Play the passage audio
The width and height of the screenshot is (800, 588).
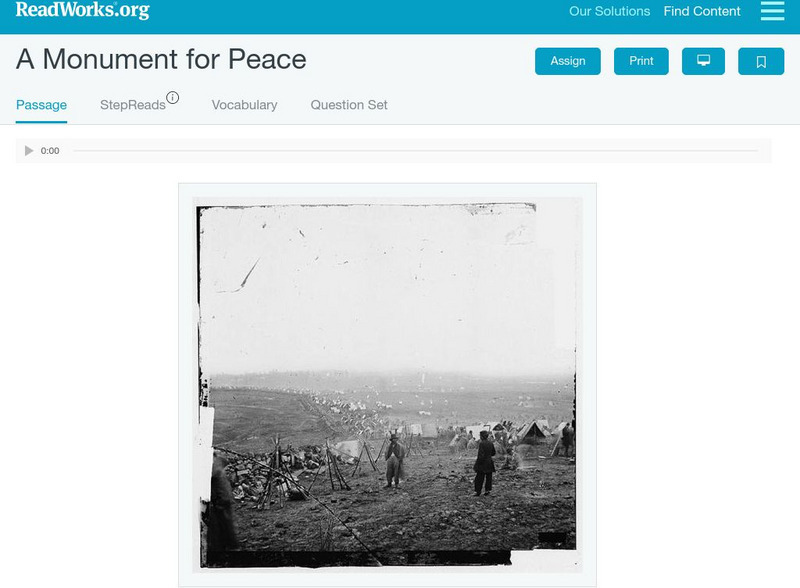point(29,151)
